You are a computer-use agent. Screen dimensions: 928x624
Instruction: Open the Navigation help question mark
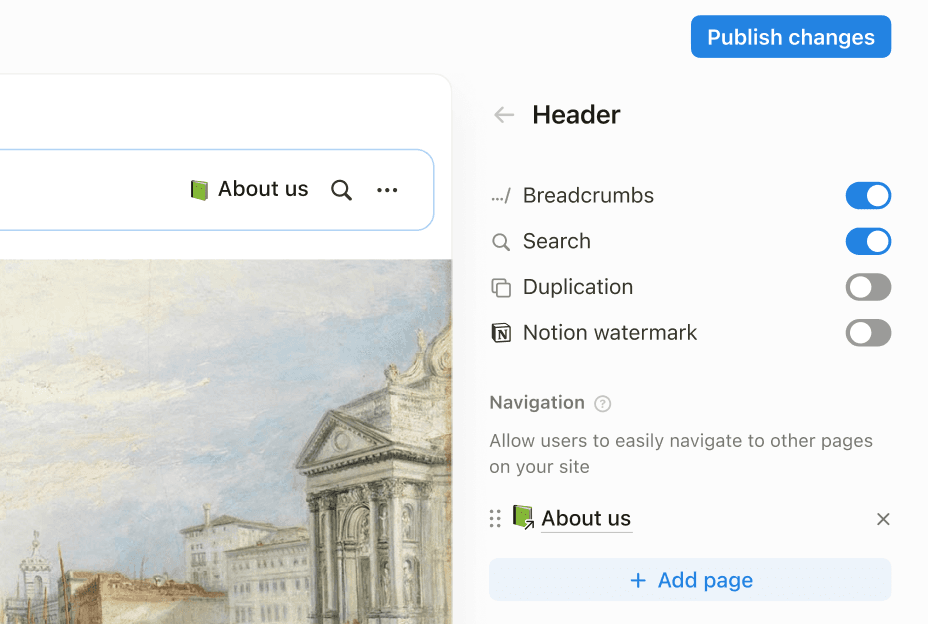pyautogui.click(x=602, y=404)
